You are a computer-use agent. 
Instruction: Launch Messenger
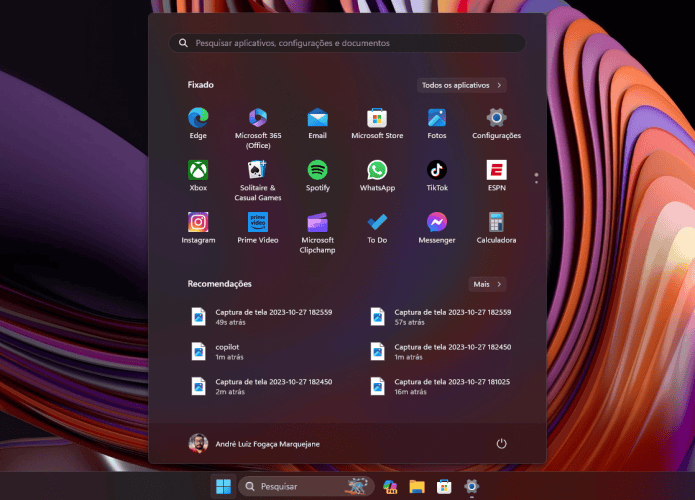(x=437, y=228)
